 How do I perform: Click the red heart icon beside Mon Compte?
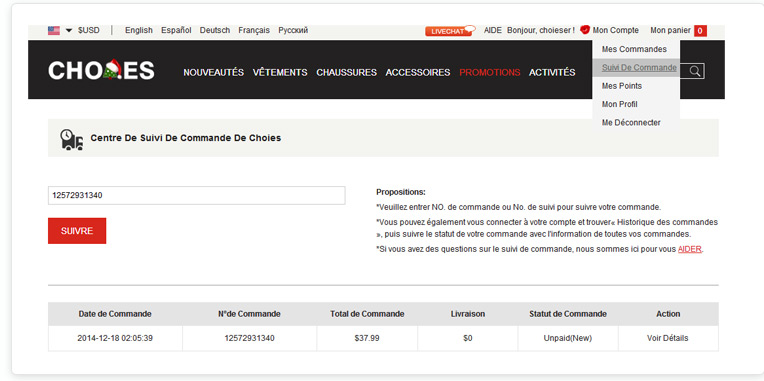[585, 30]
